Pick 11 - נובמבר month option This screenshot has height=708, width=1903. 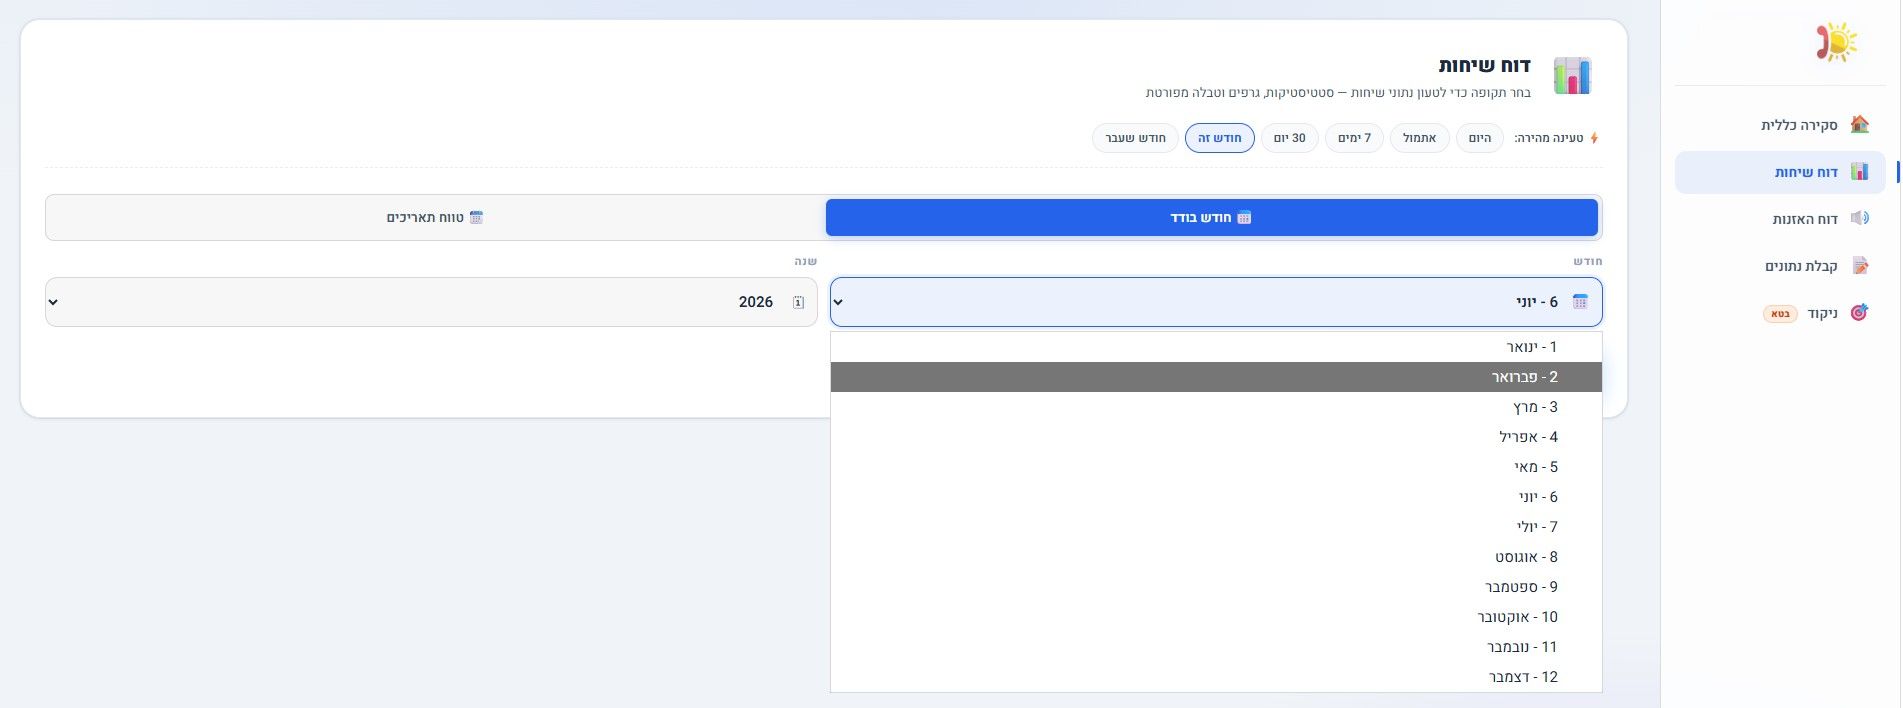point(1216,647)
